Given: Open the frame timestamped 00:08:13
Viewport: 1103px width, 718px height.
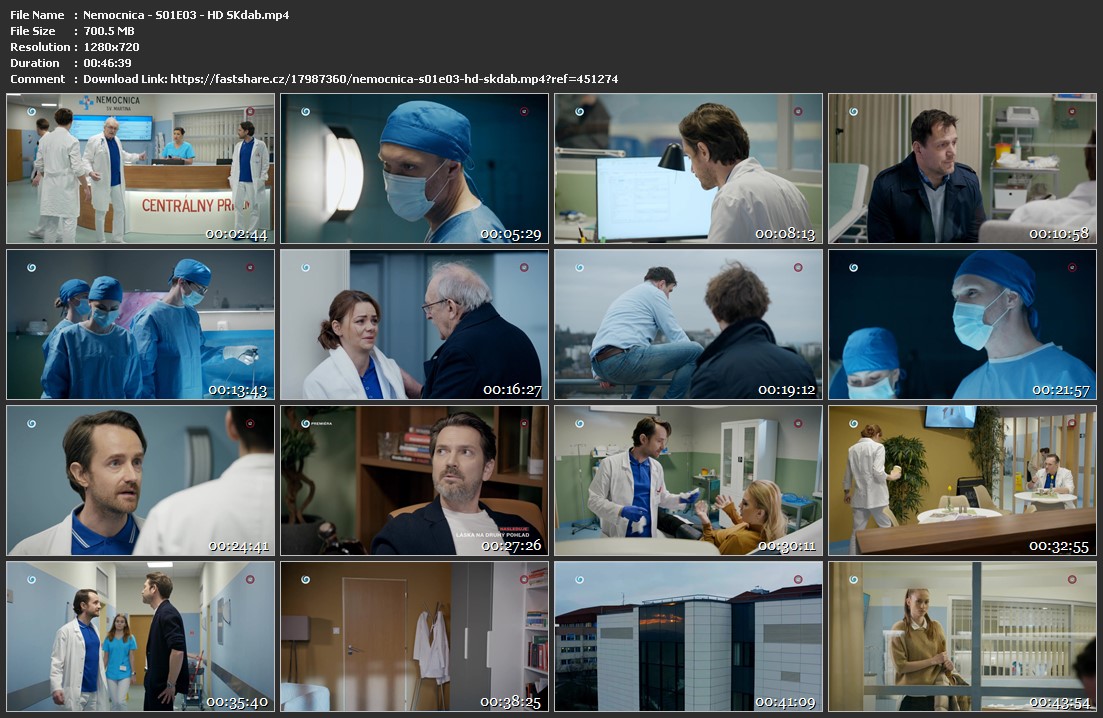Looking at the screenshot, I should [688, 169].
